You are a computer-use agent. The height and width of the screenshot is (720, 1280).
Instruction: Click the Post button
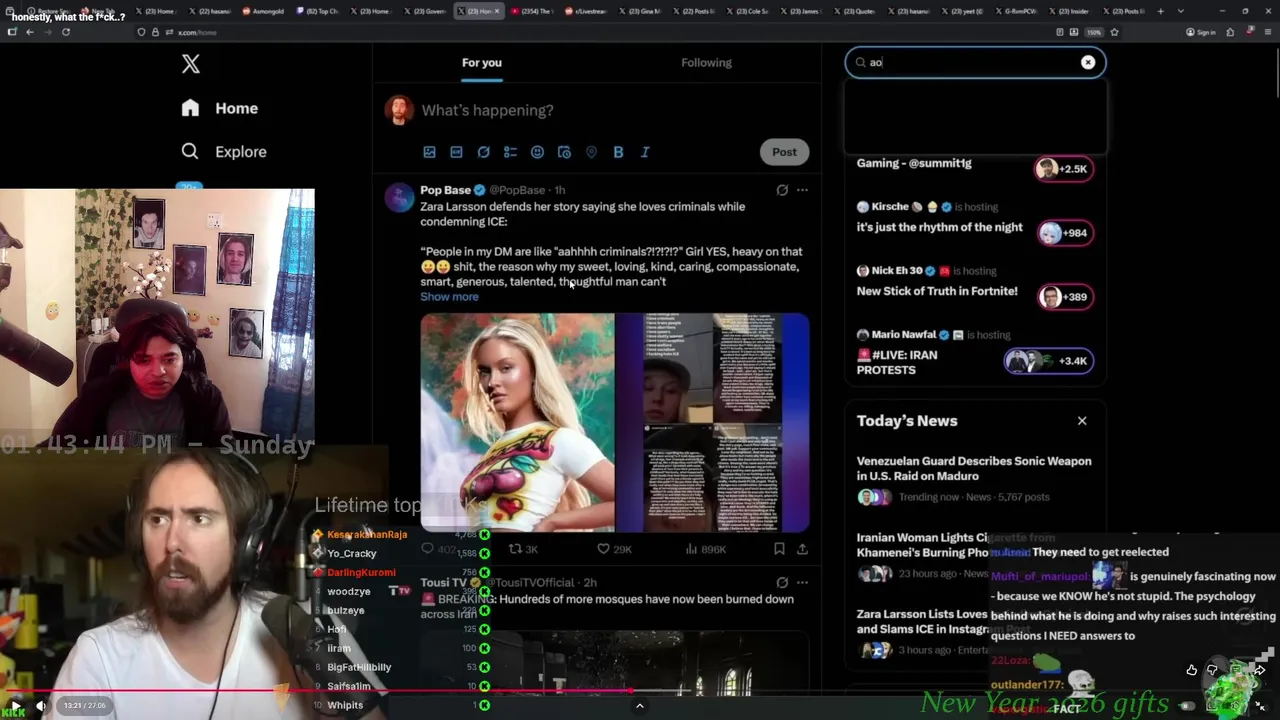pos(784,152)
